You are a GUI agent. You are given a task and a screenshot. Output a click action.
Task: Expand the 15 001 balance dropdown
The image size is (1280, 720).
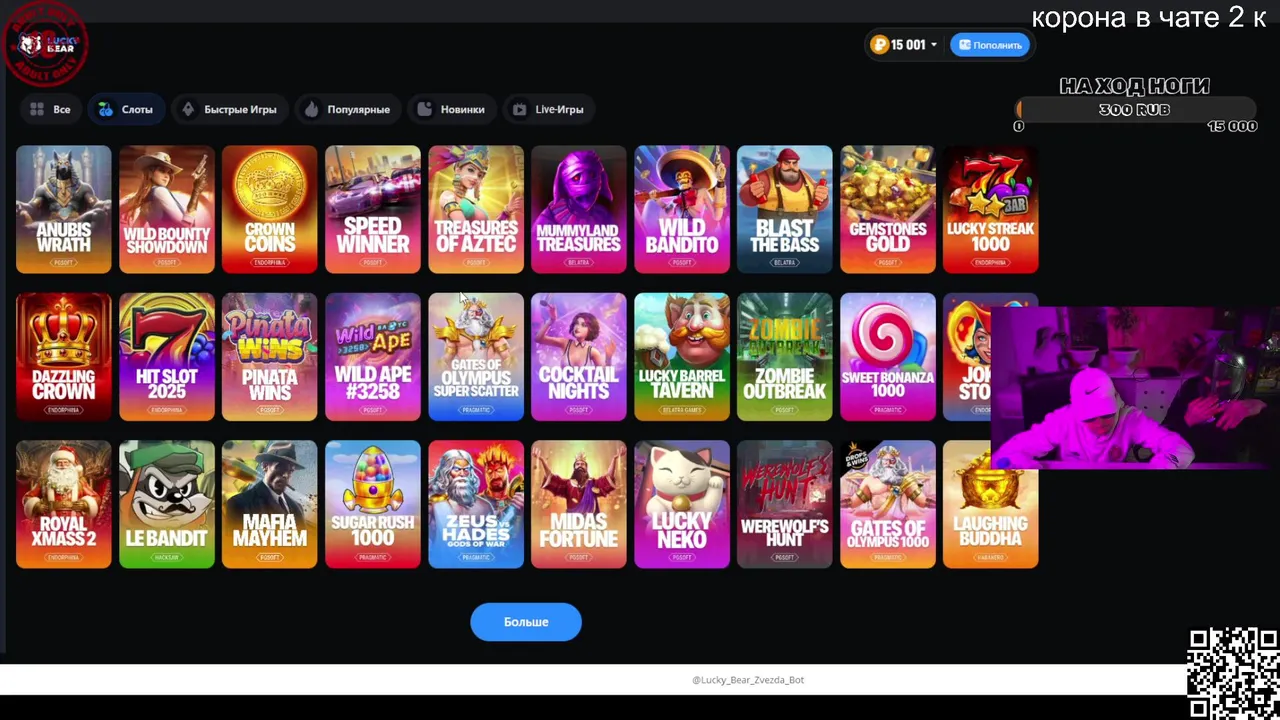904,45
